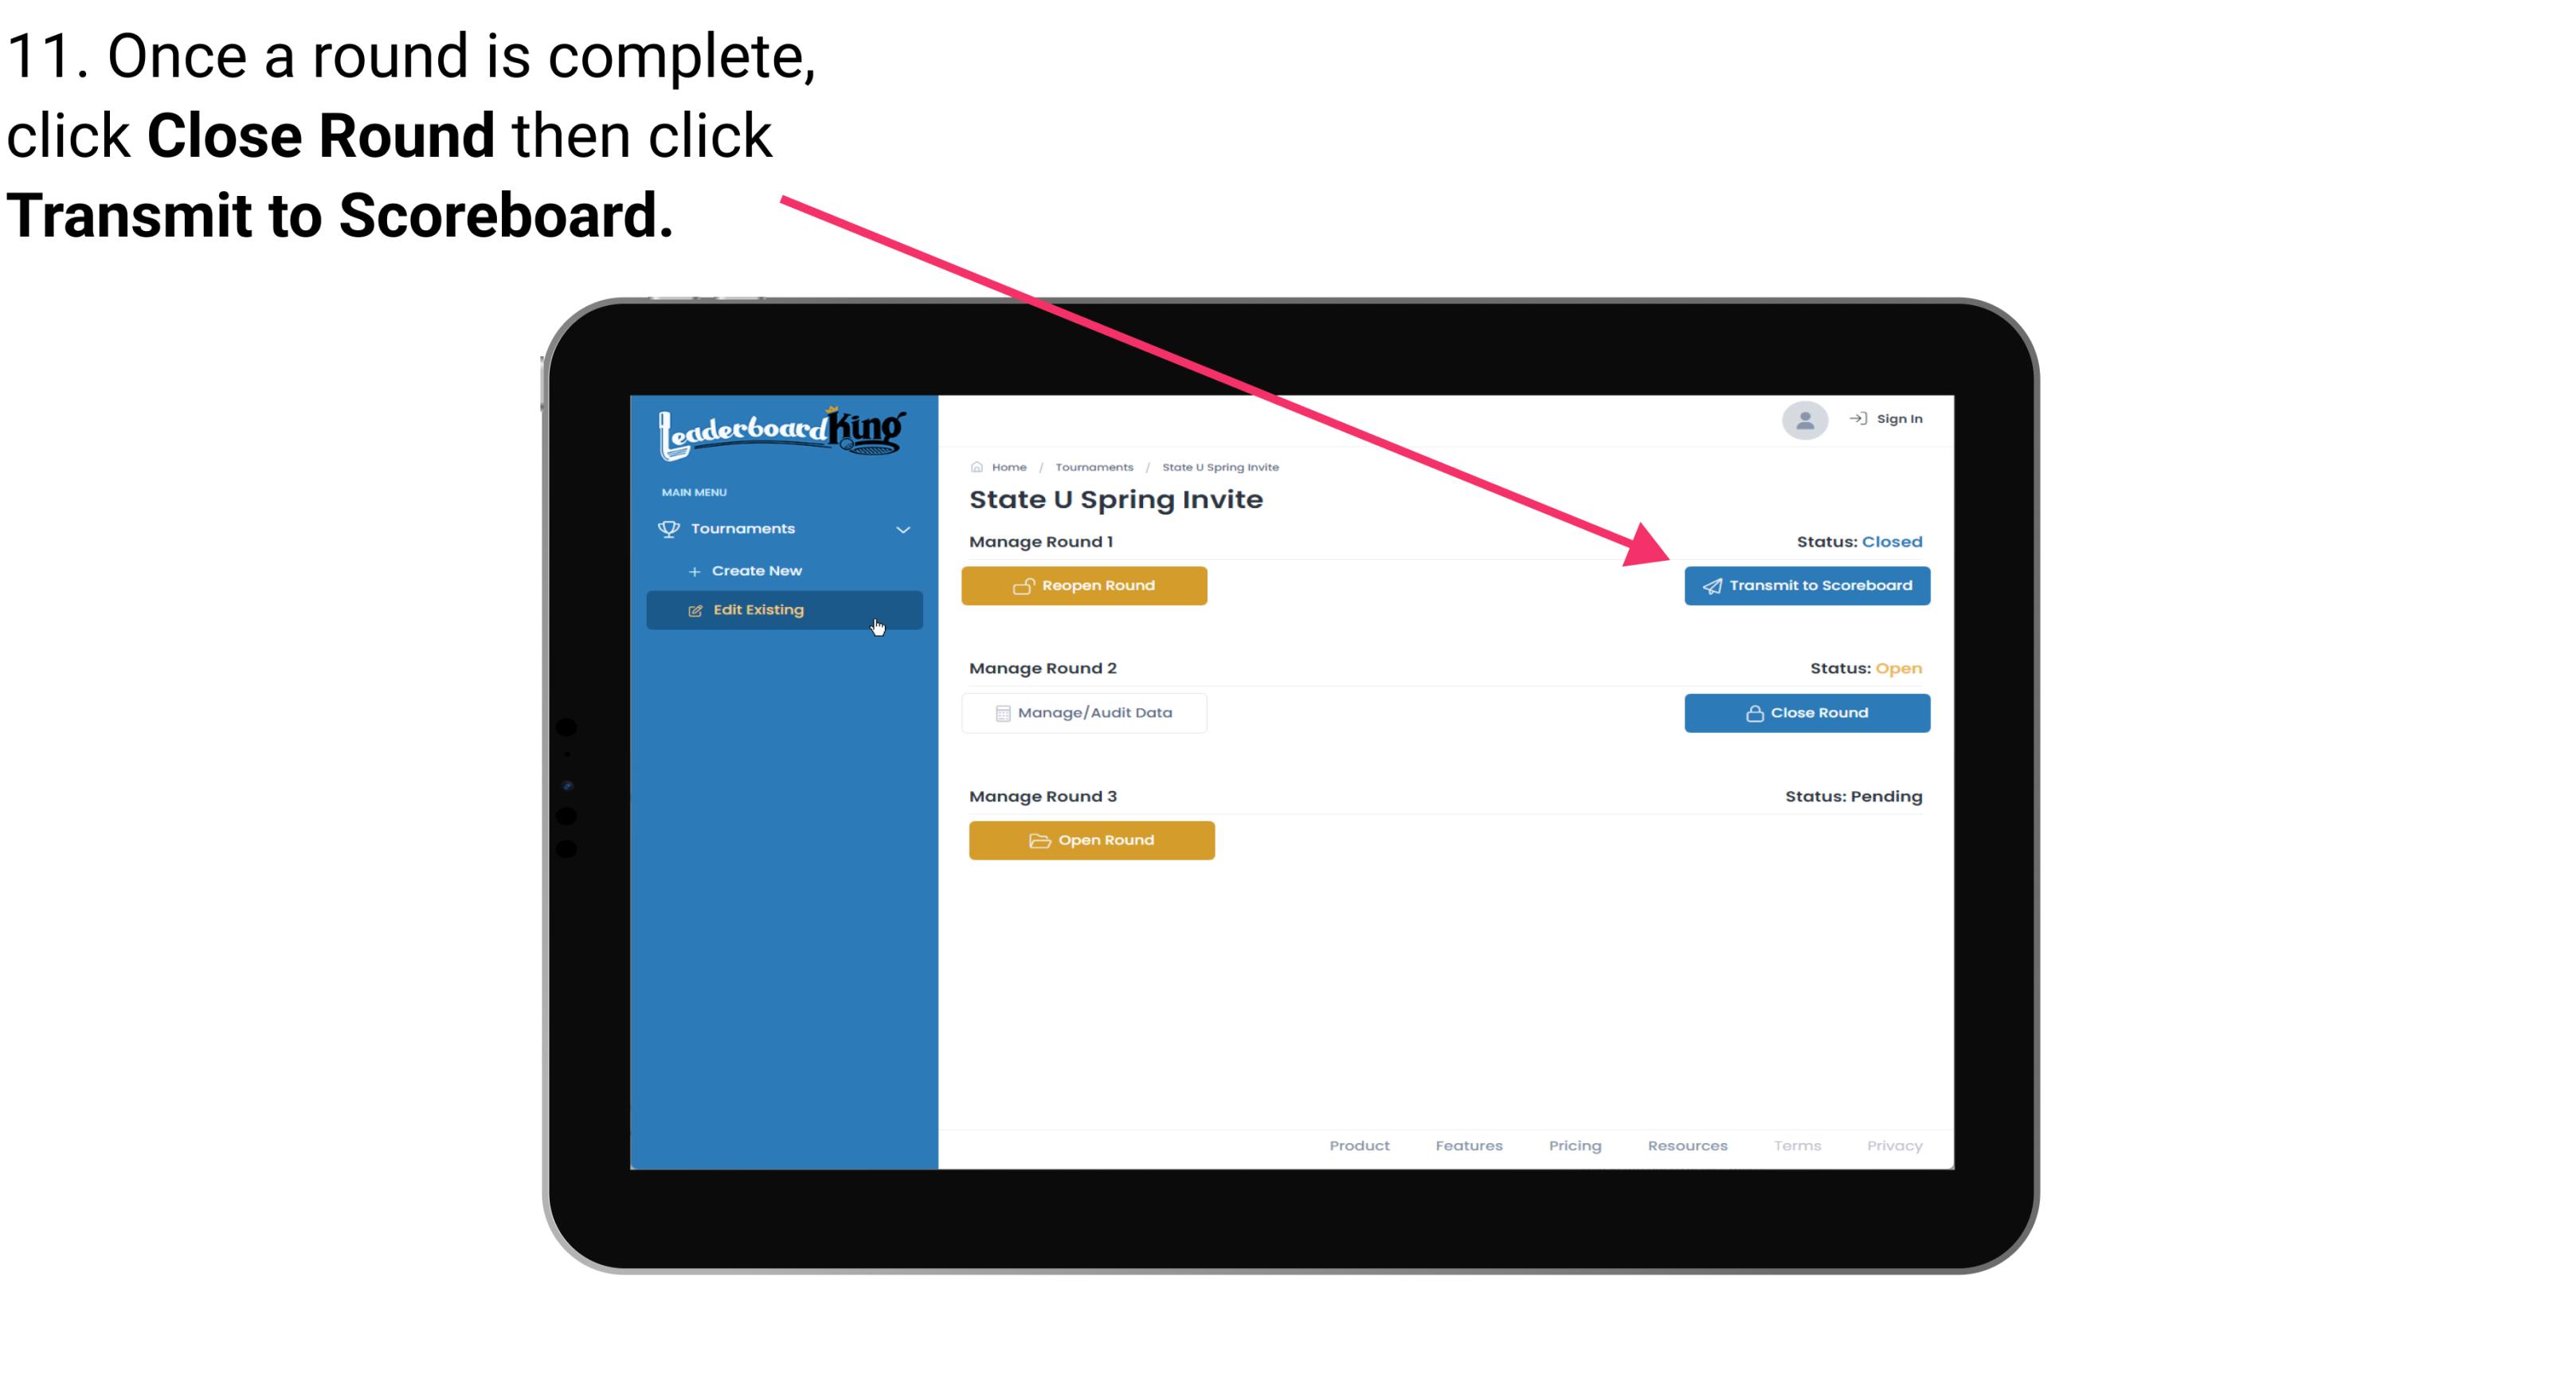Viewport: 2576px width, 1386px height.
Task: Click the Close Round button for Round 2
Action: click(x=1807, y=712)
